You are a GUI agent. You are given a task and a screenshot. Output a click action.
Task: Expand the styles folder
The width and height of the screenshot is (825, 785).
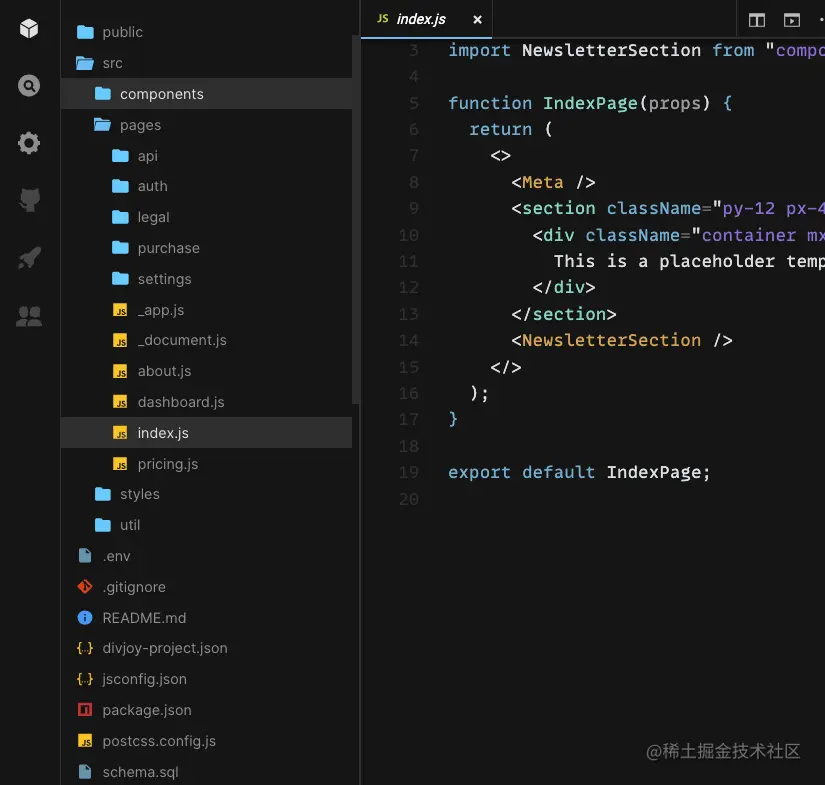coord(206,494)
